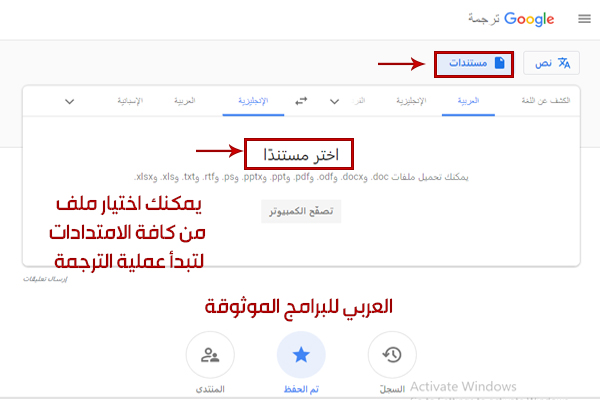Viewport: 600px width, 400px height.
Task: Open the Saved (تم الحفظ) star icon
Action: (x=301, y=355)
